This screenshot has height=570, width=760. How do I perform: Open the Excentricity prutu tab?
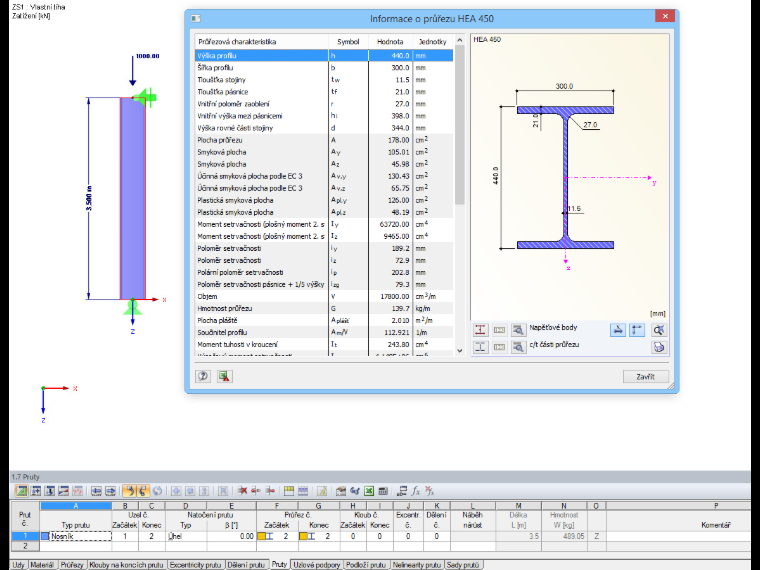tap(195, 565)
